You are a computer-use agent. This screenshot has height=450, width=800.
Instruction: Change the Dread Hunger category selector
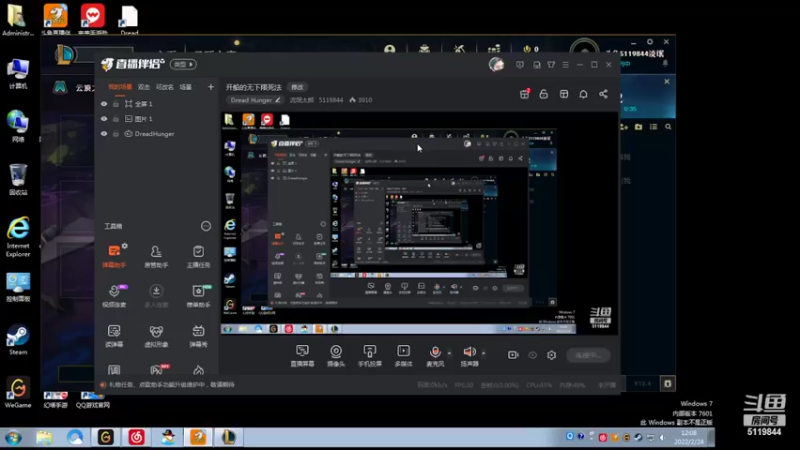click(256, 100)
